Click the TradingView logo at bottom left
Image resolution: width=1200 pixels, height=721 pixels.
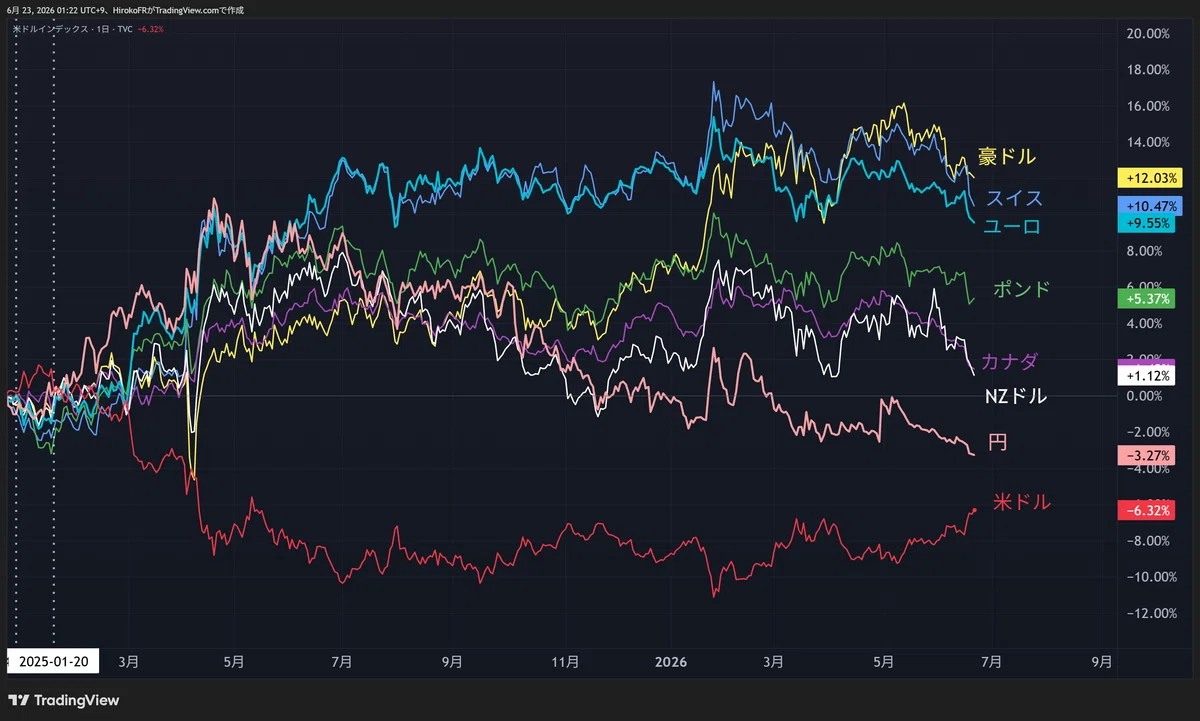click(x=64, y=700)
